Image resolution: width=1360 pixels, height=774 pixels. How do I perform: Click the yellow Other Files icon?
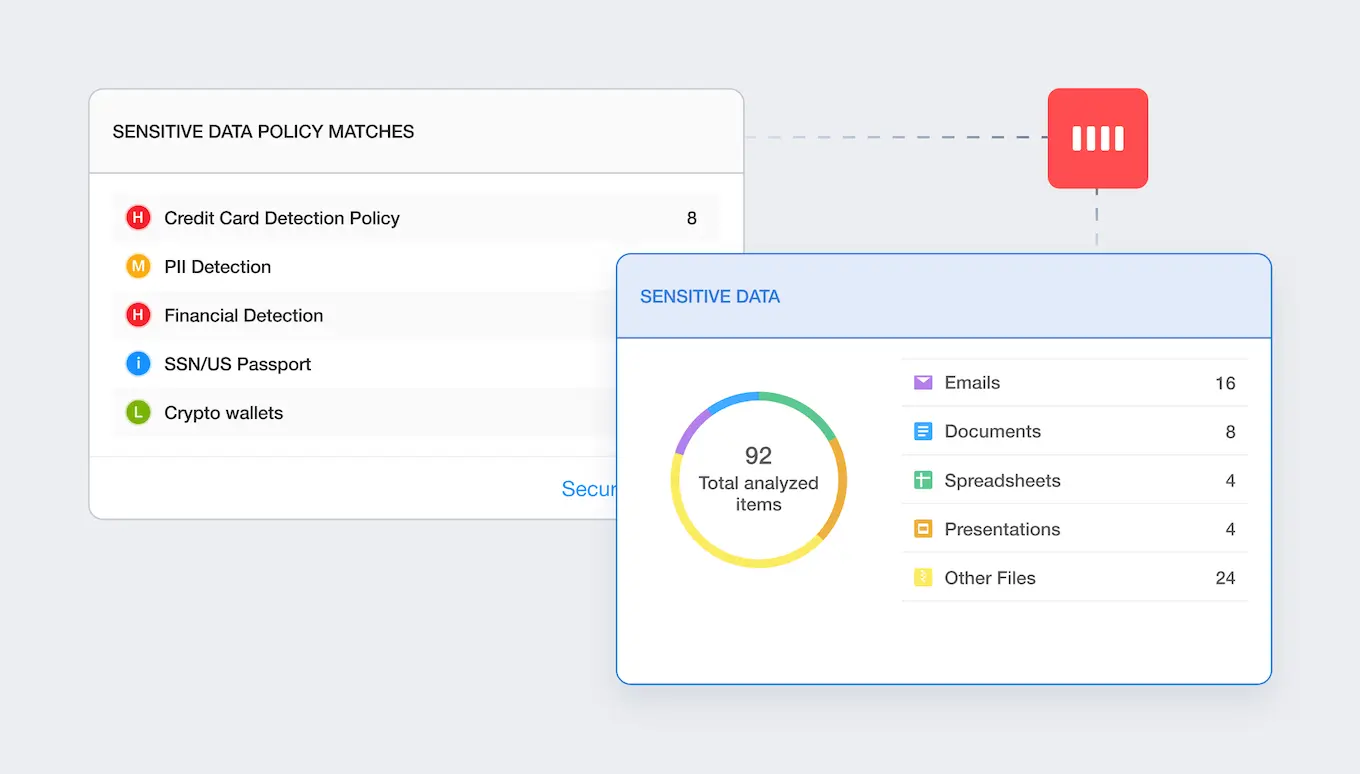click(x=922, y=578)
